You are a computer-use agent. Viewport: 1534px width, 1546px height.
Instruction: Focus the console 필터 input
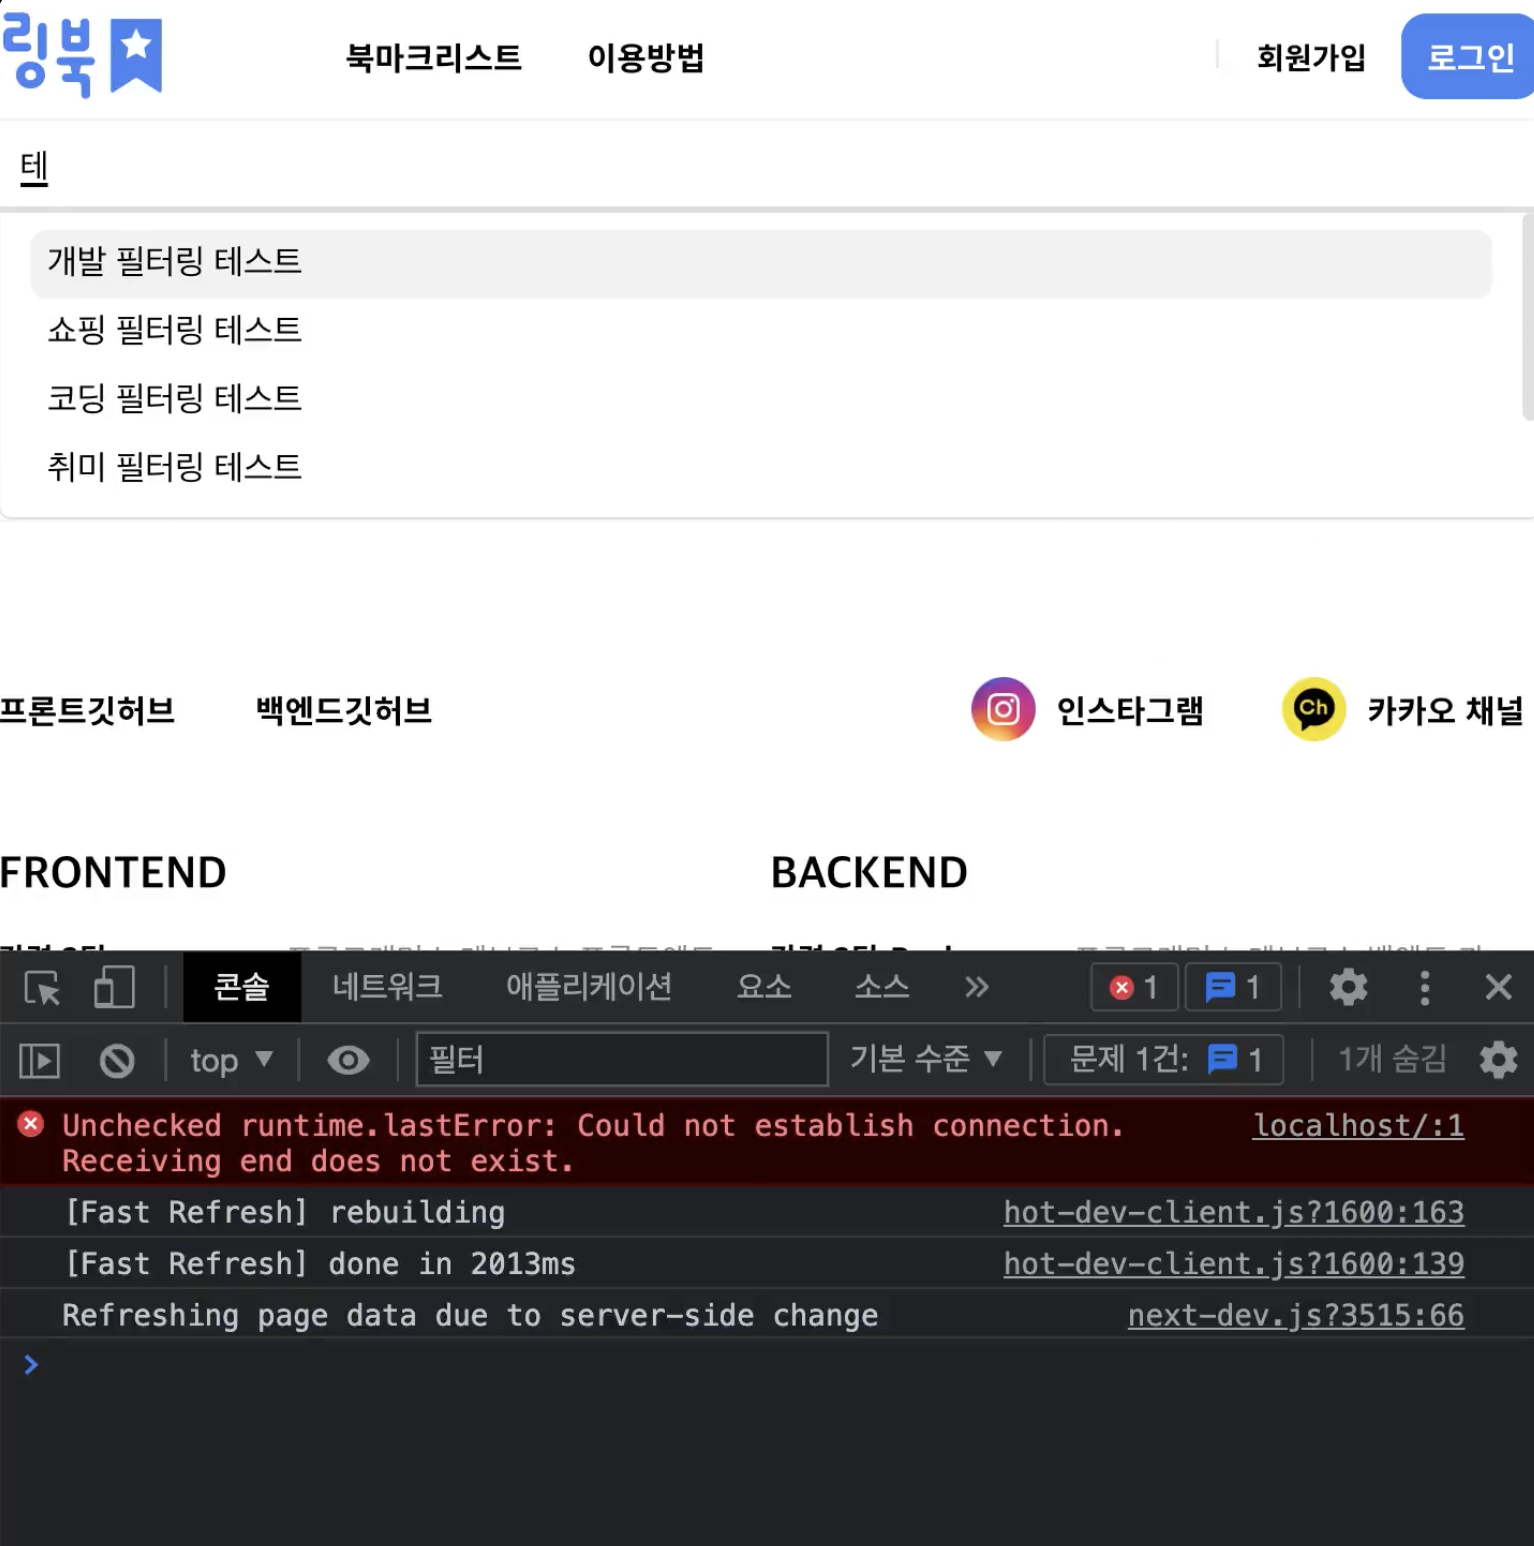click(622, 1059)
